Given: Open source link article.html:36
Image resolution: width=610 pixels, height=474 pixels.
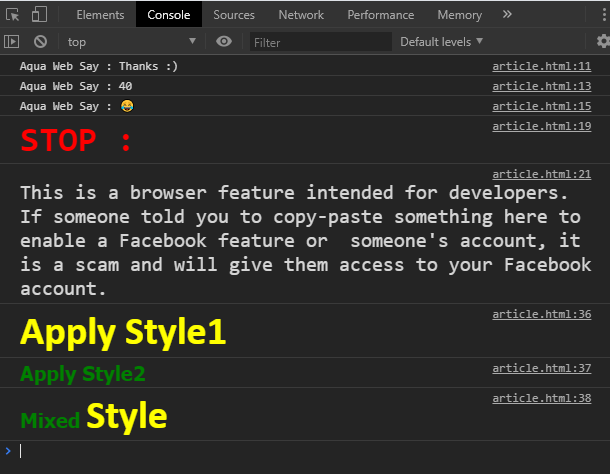Looking at the screenshot, I should pos(542,314).
